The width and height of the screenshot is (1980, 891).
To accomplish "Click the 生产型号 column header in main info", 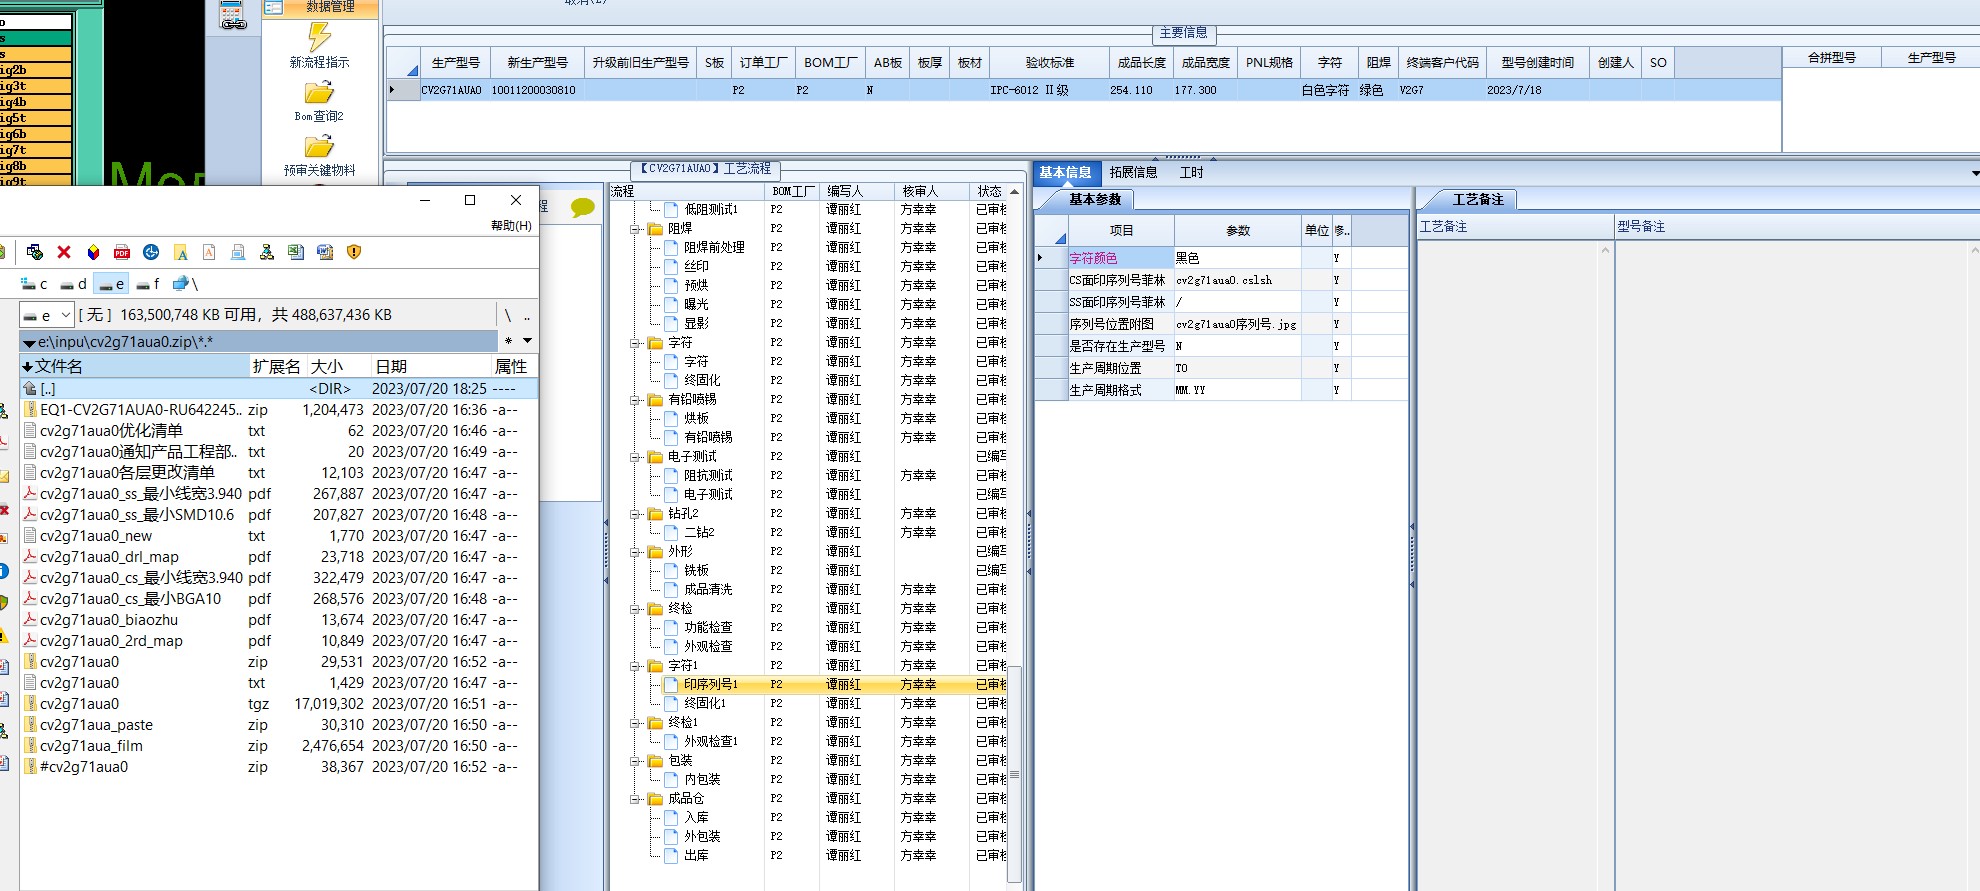I will tap(455, 62).
